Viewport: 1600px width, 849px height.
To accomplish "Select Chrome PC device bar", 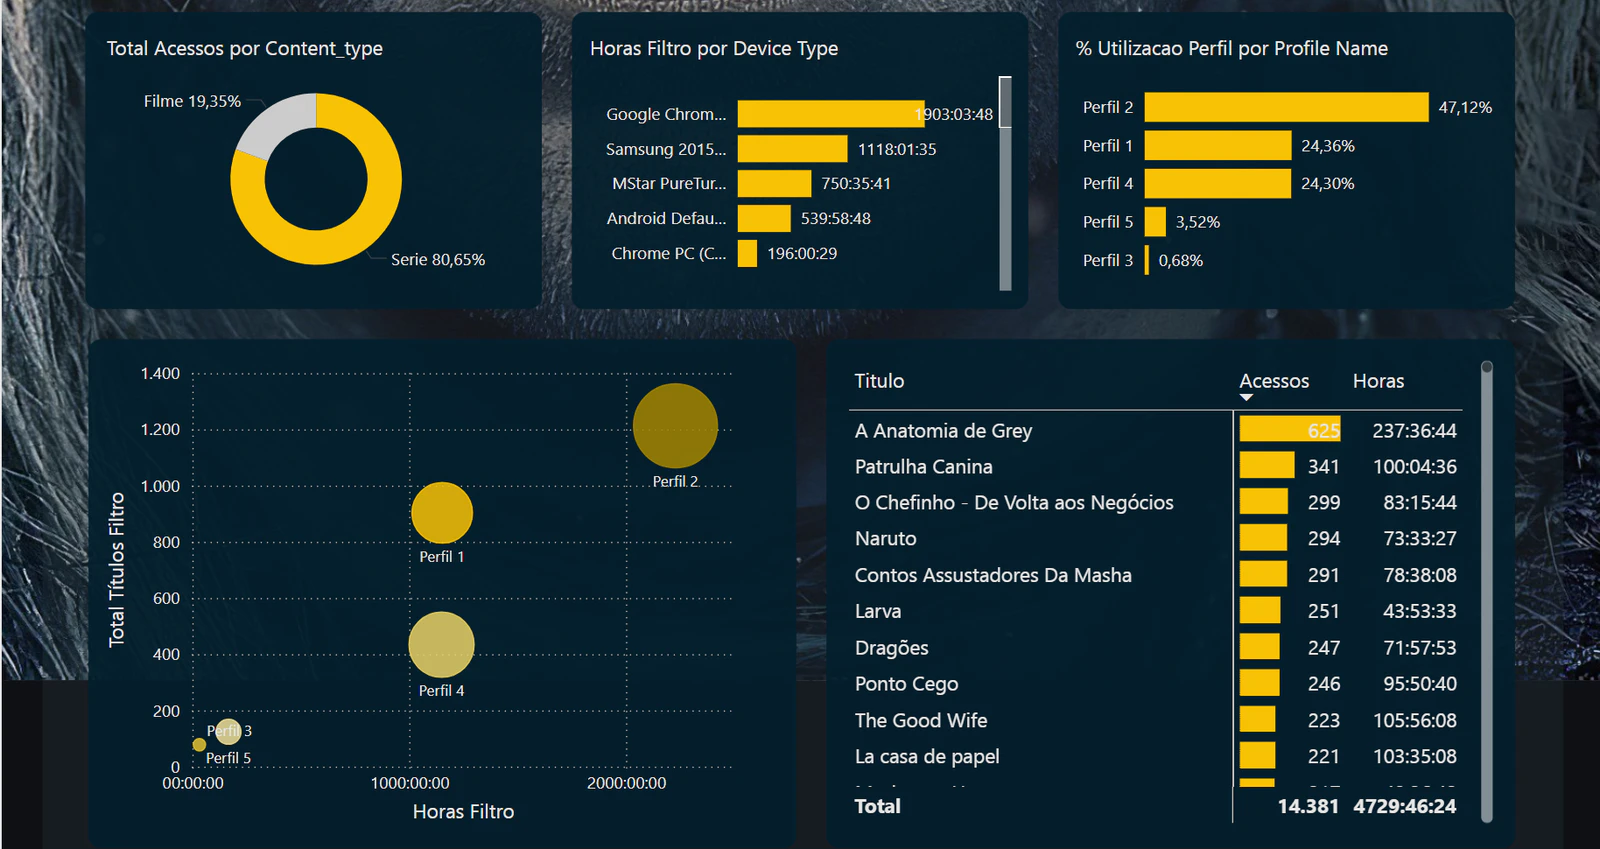I will coord(747,254).
